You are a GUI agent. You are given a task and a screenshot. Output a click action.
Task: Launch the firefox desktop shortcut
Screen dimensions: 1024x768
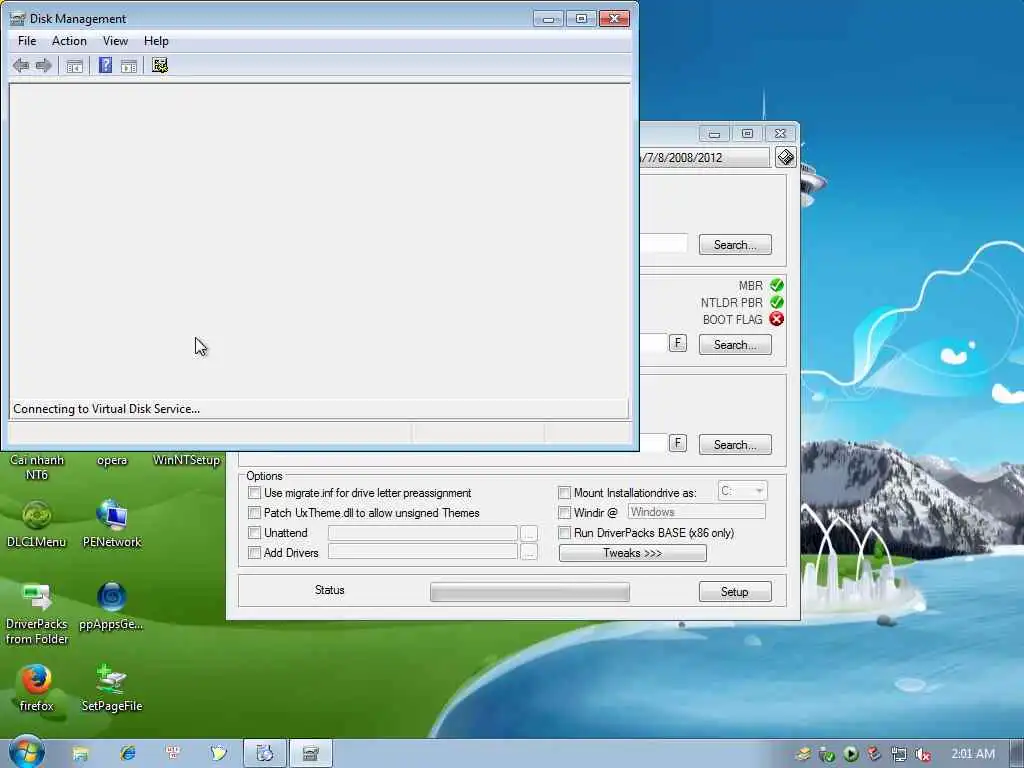pos(36,688)
